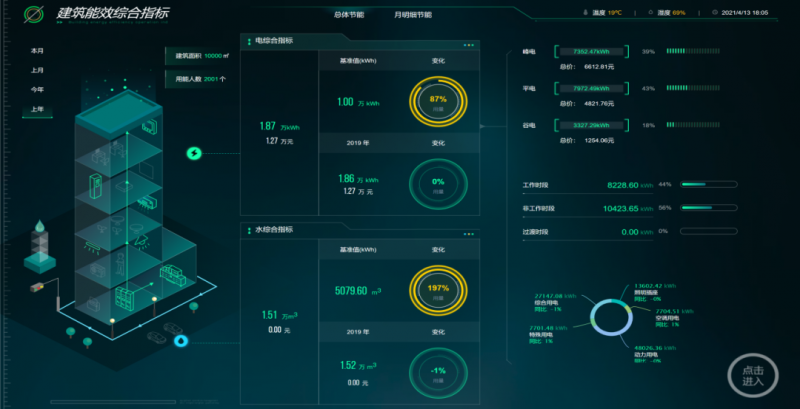The image size is (800, 409).
Task: Switch to the 总体节能 tab
Action: (x=348, y=15)
